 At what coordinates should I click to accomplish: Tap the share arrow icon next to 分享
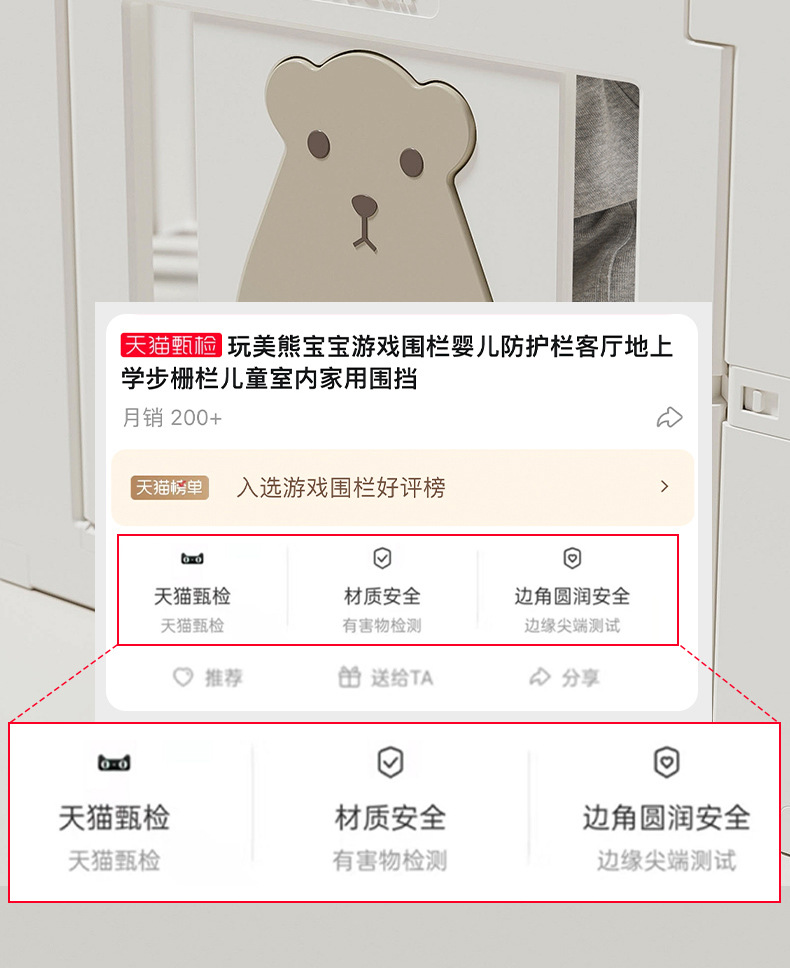[540, 677]
